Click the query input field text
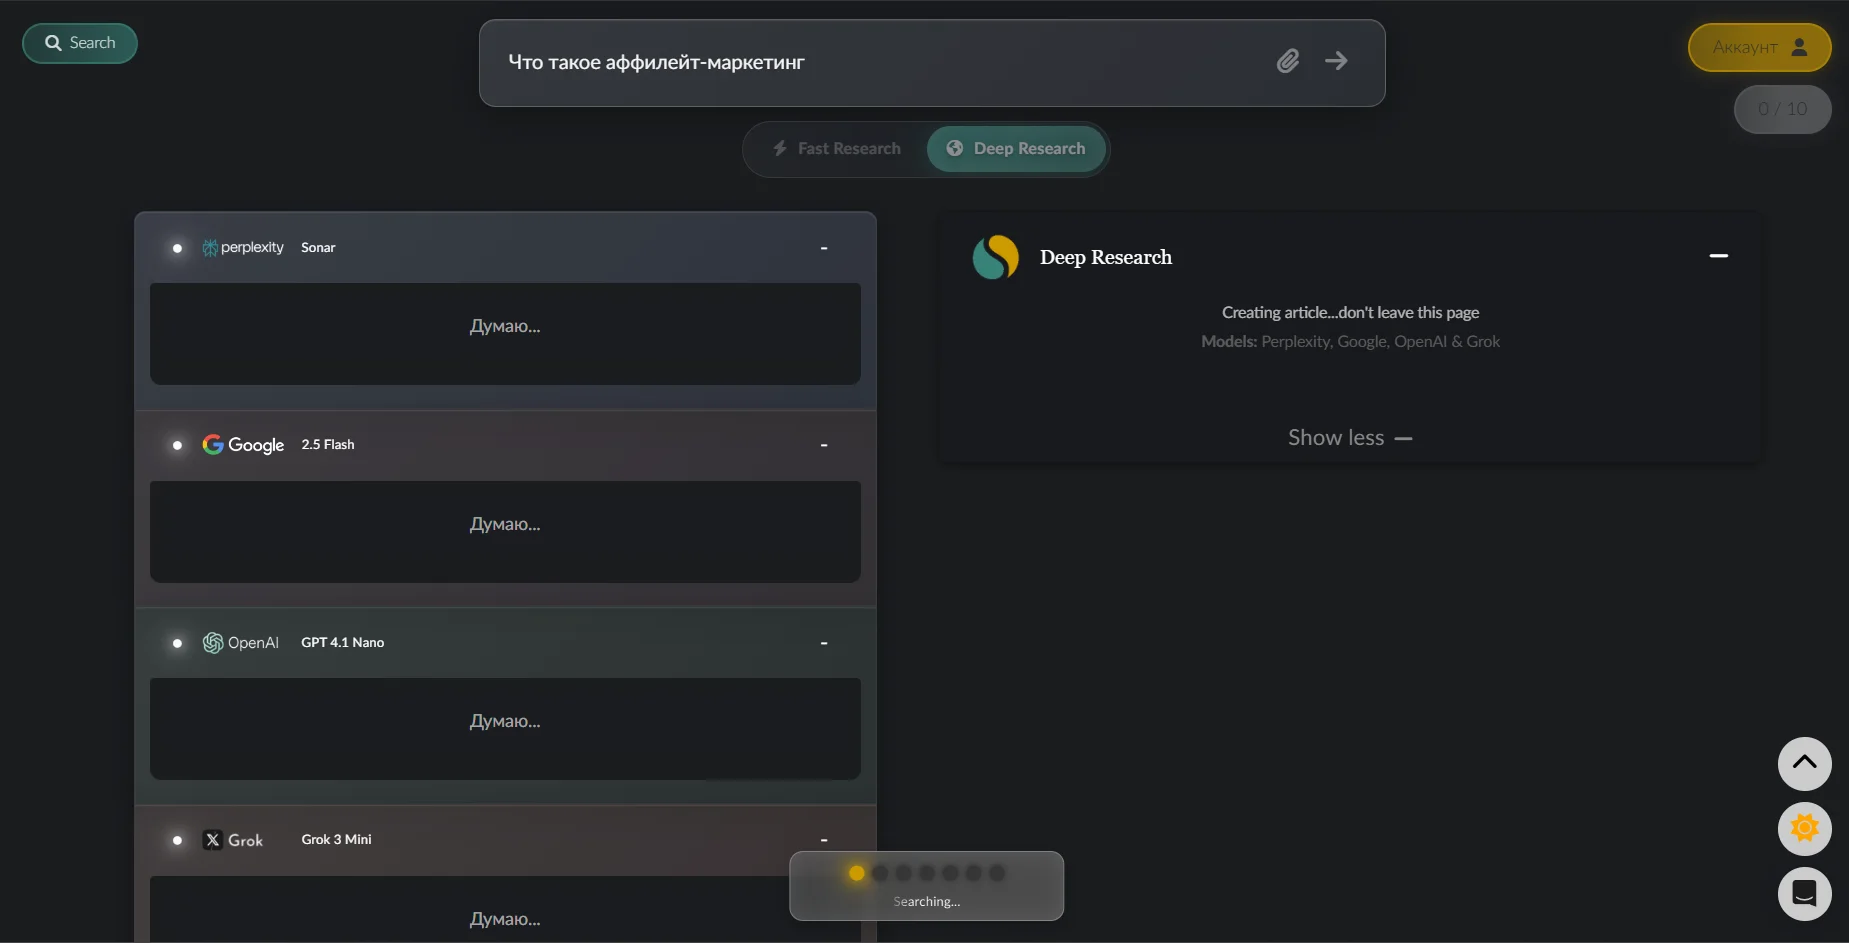The width and height of the screenshot is (1849, 943). pos(656,62)
